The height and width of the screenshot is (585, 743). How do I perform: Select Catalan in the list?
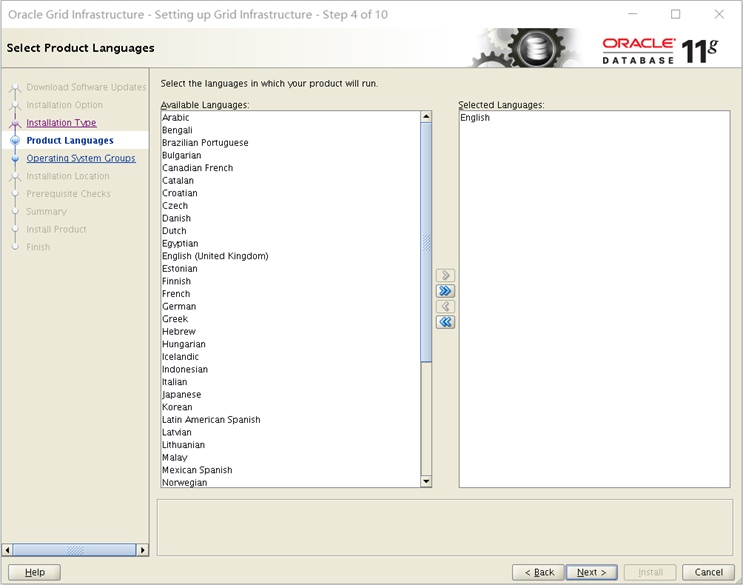point(290,180)
